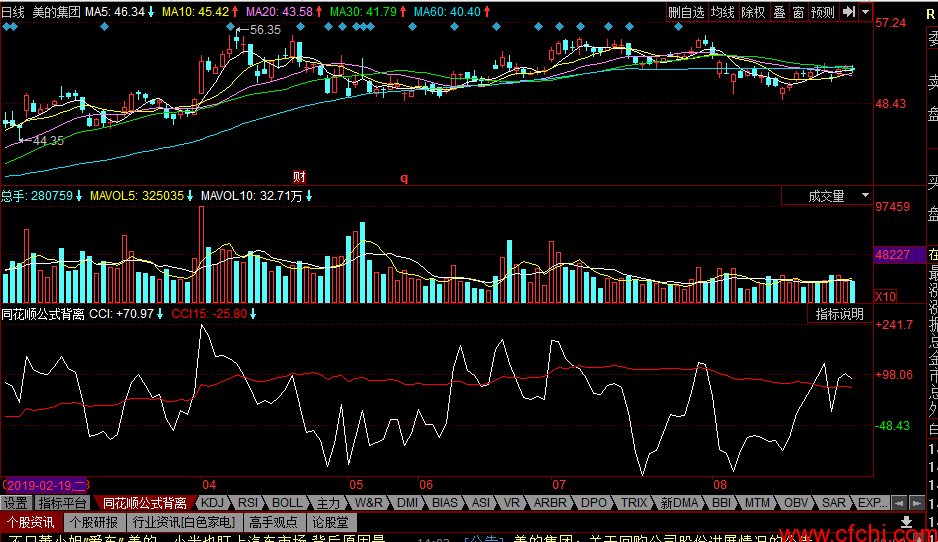Click the 删自选 button
Screen dimensions: 938x542
pyautogui.click(x=687, y=12)
